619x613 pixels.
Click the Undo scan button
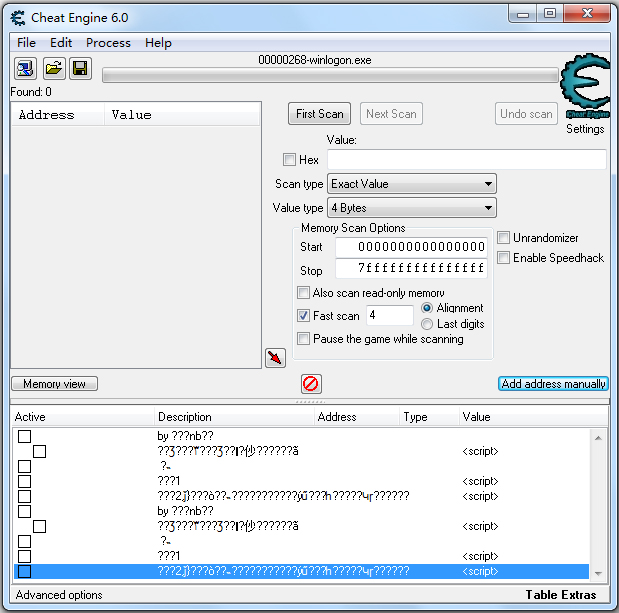point(526,114)
